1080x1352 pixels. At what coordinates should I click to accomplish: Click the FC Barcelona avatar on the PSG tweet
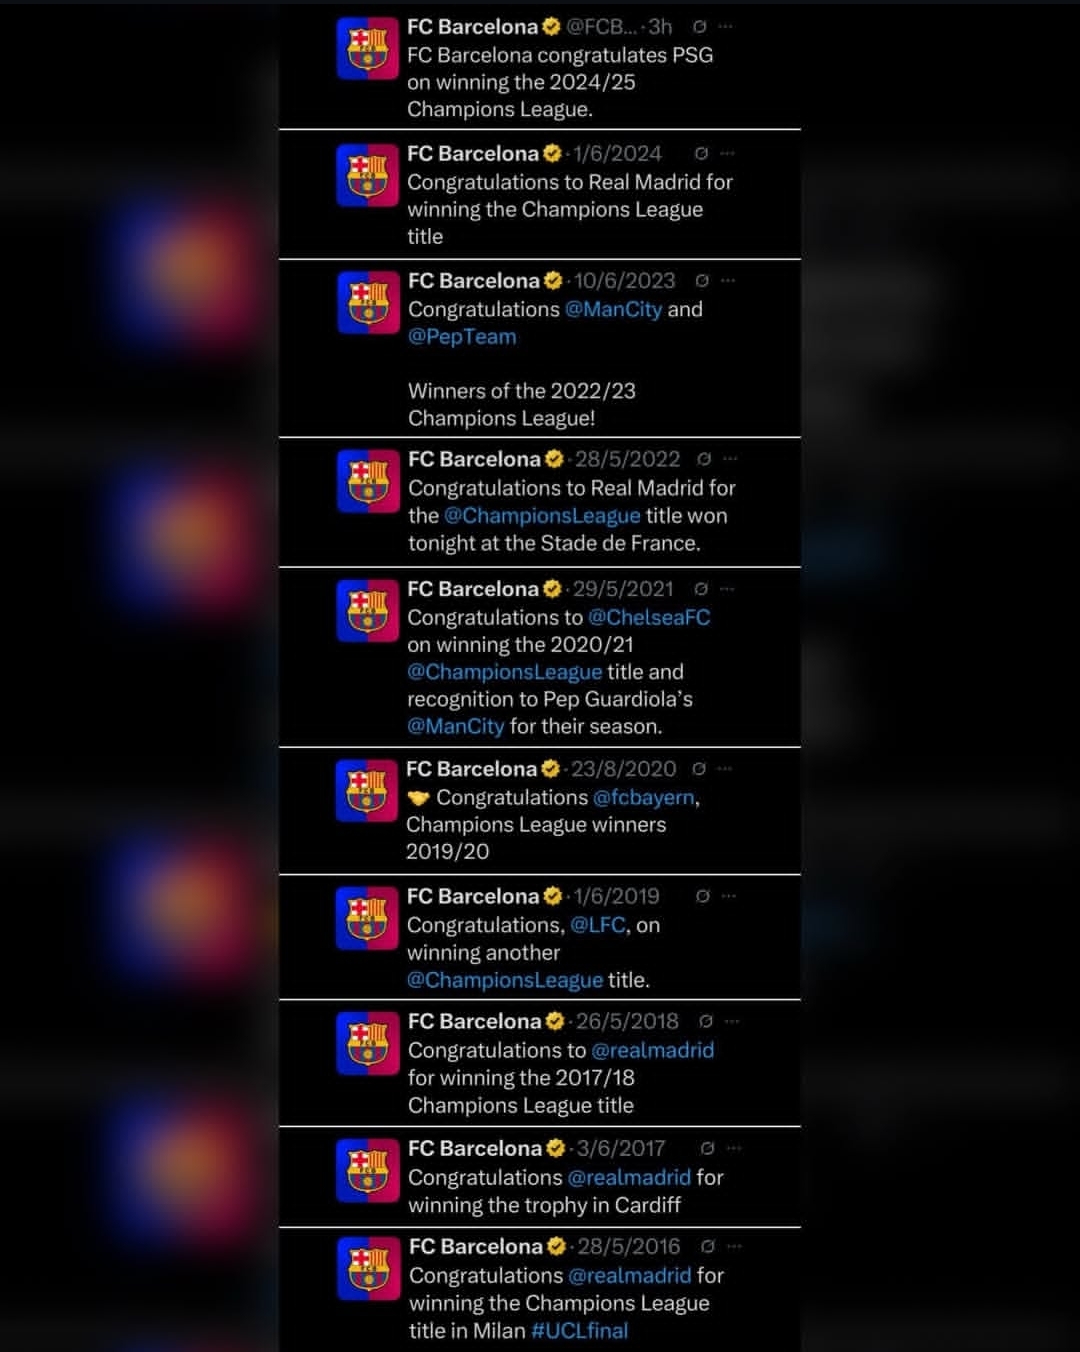point(368,48)
